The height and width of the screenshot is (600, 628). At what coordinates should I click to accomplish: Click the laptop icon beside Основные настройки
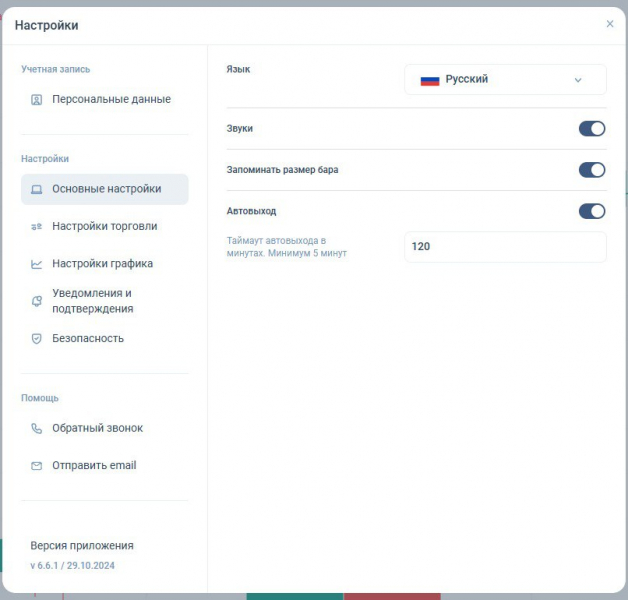[36, 189]
